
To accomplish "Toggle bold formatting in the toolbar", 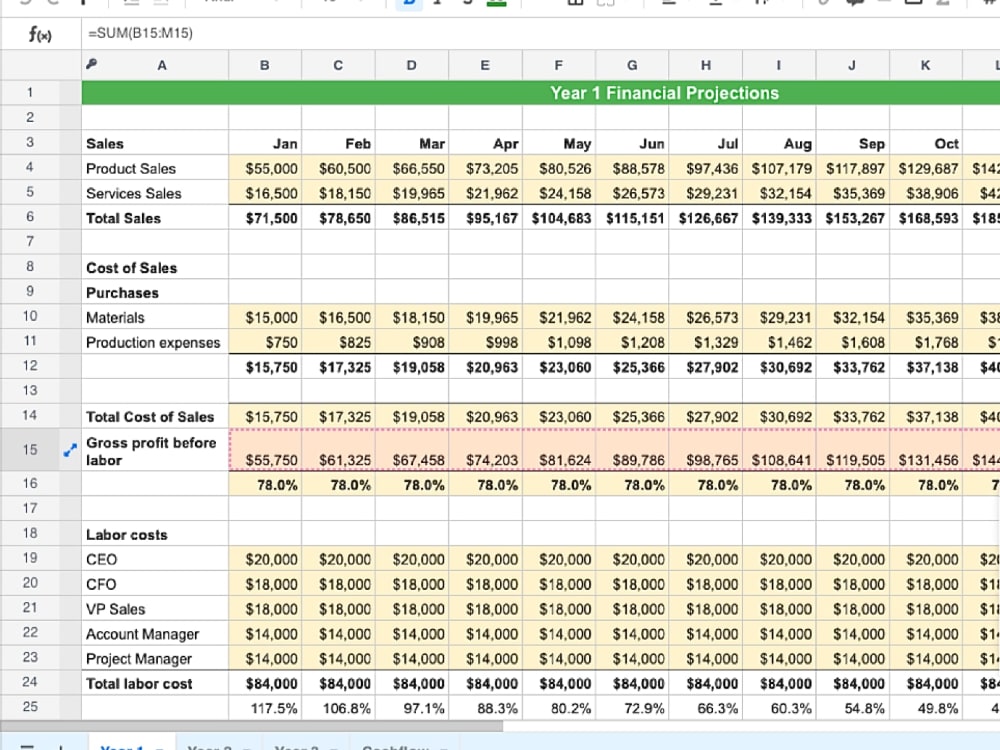I will pos(408,4).
